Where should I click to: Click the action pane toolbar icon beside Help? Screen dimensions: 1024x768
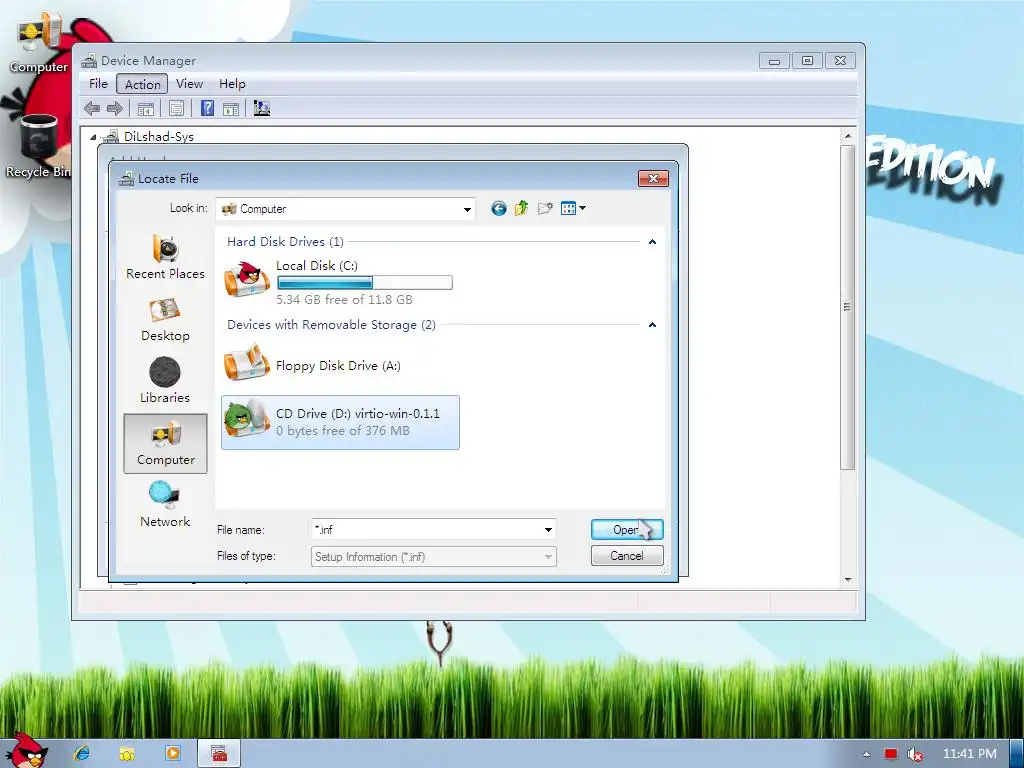(x=231, y=108)
